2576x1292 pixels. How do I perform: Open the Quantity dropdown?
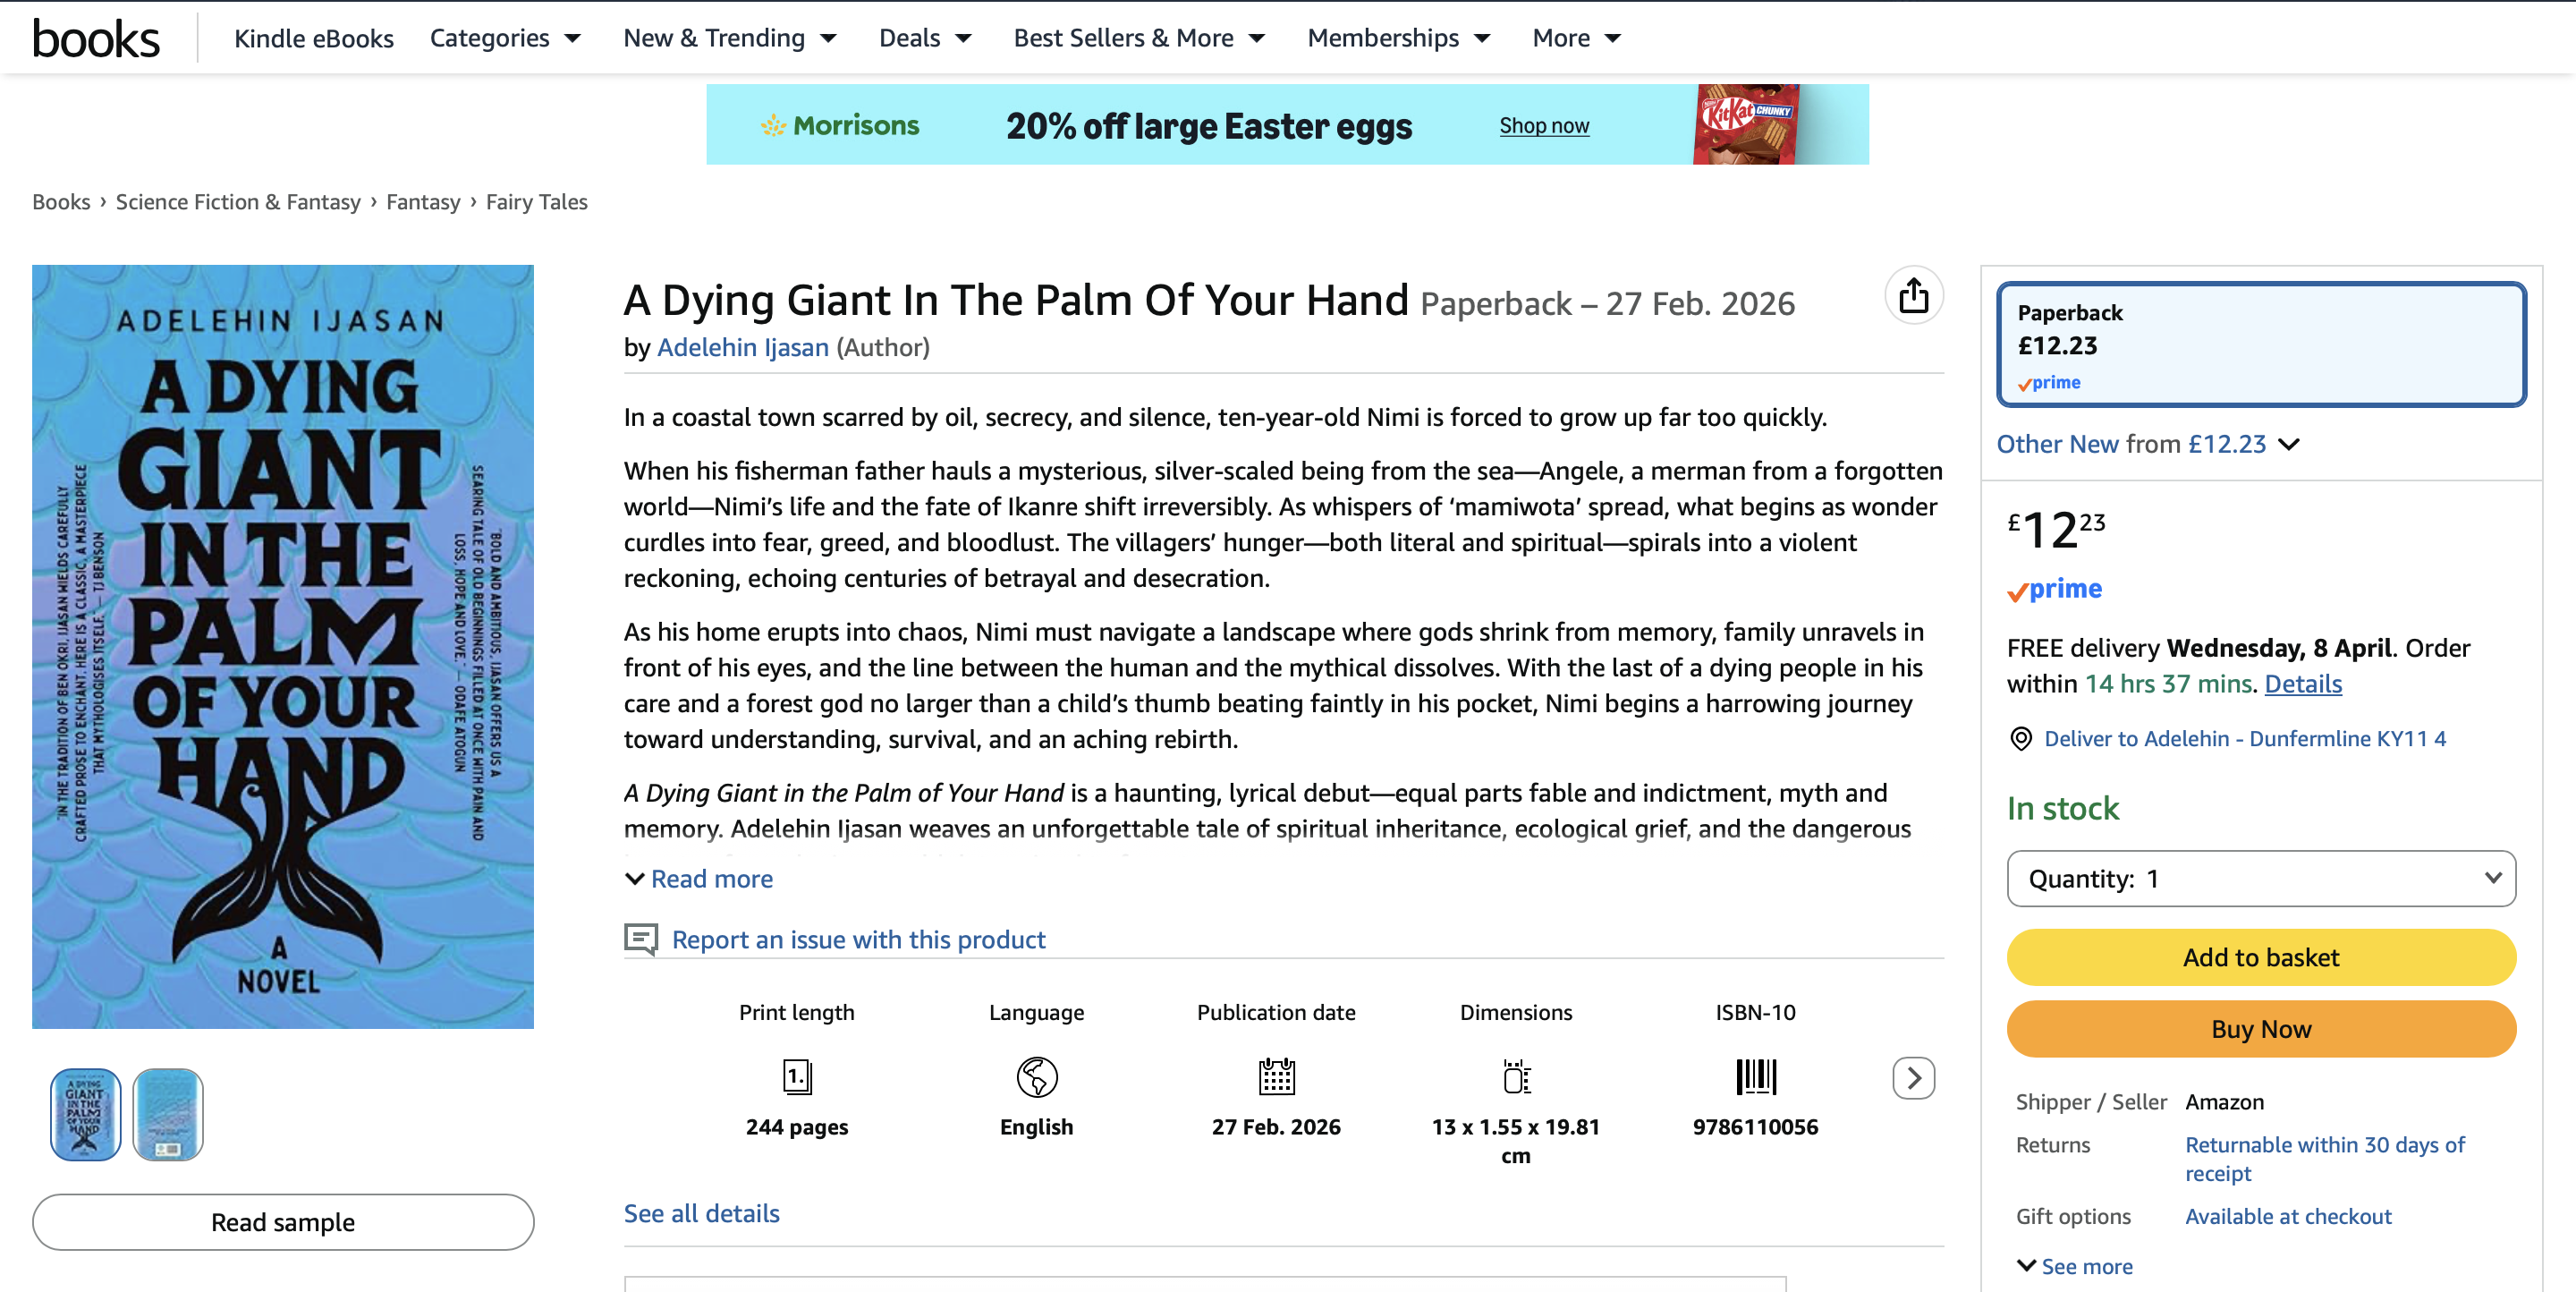tap(2260, 879)
